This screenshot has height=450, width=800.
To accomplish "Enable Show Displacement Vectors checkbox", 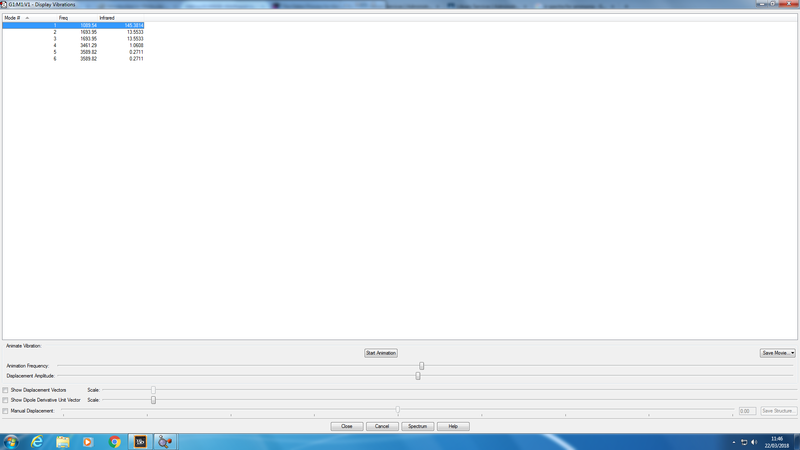I will (5, 390).
